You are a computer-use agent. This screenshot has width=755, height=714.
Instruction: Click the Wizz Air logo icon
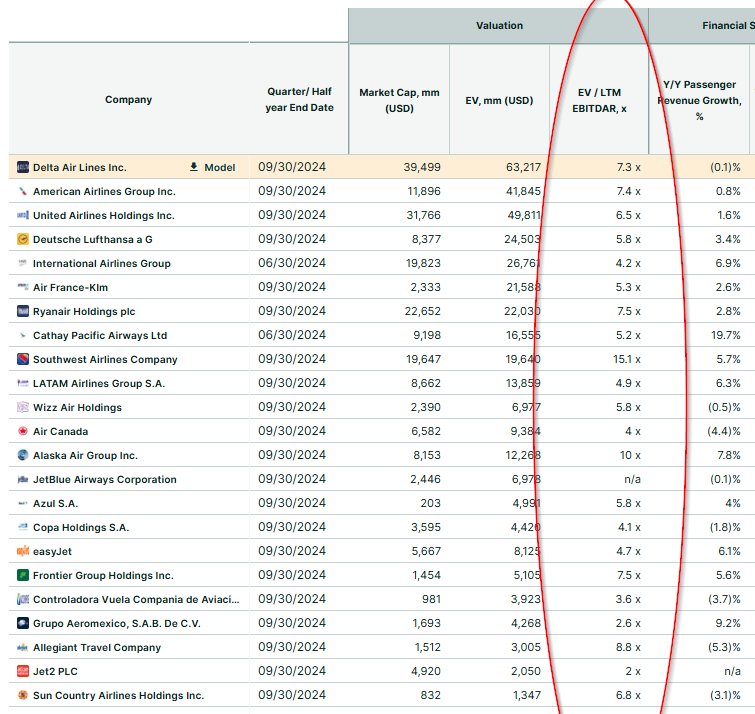pyautogui.click(x=23, y=407)
